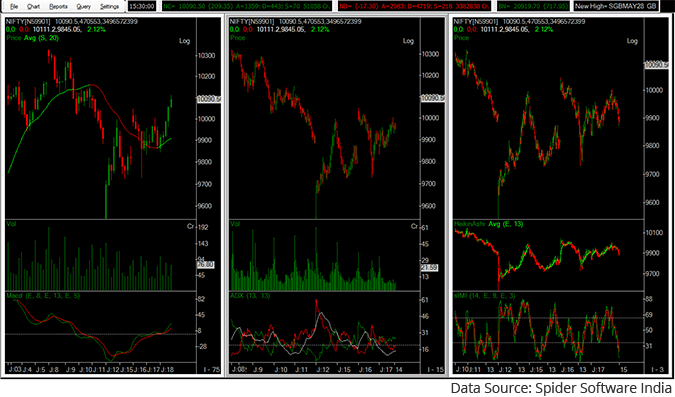Click the red ND= ticker box
This screenshot has width=675, height=397.
click(x=414, y=6)
